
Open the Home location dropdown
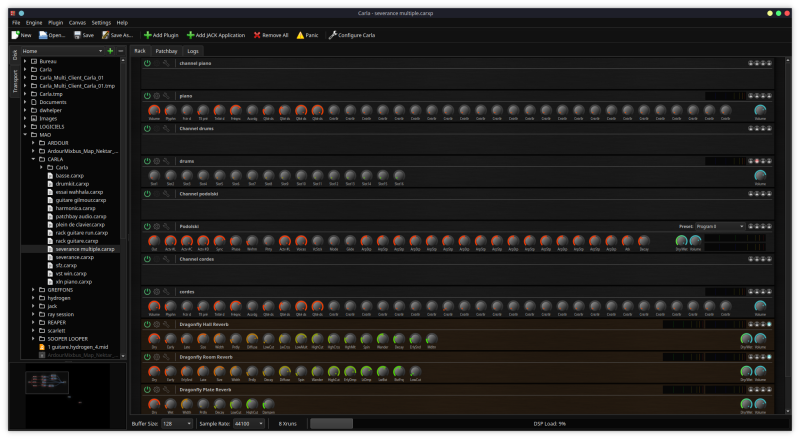click(x=62, y=51)
